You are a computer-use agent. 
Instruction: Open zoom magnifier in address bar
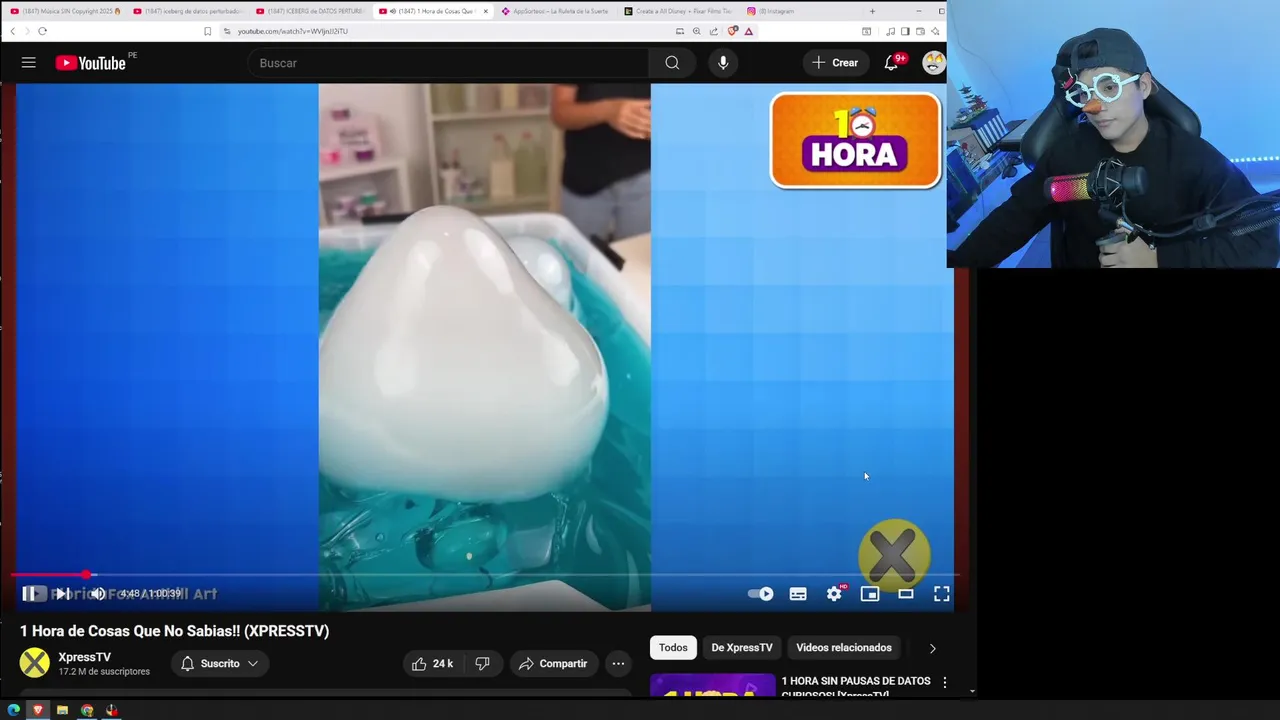click(697, 31)
